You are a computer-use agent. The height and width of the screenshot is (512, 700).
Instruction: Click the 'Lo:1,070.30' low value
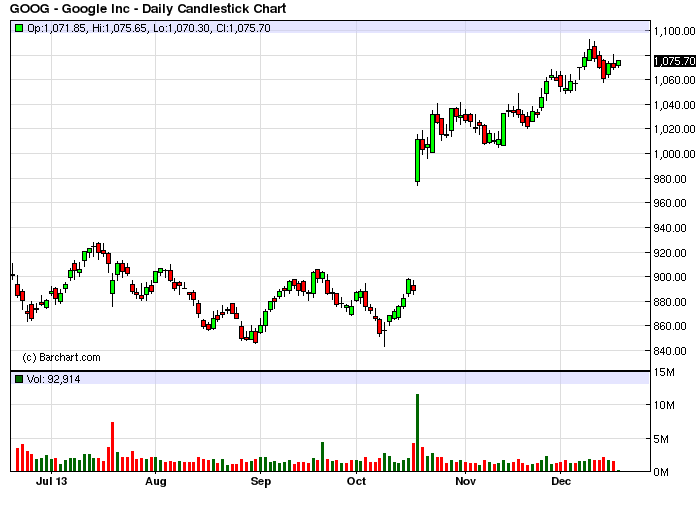pos(181,28)
